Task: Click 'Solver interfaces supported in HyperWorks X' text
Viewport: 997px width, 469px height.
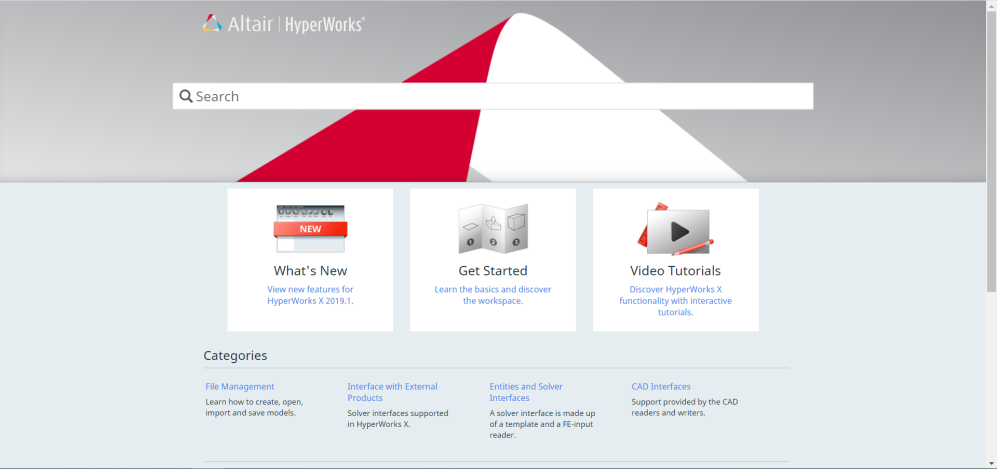Action: pos(398,419)
